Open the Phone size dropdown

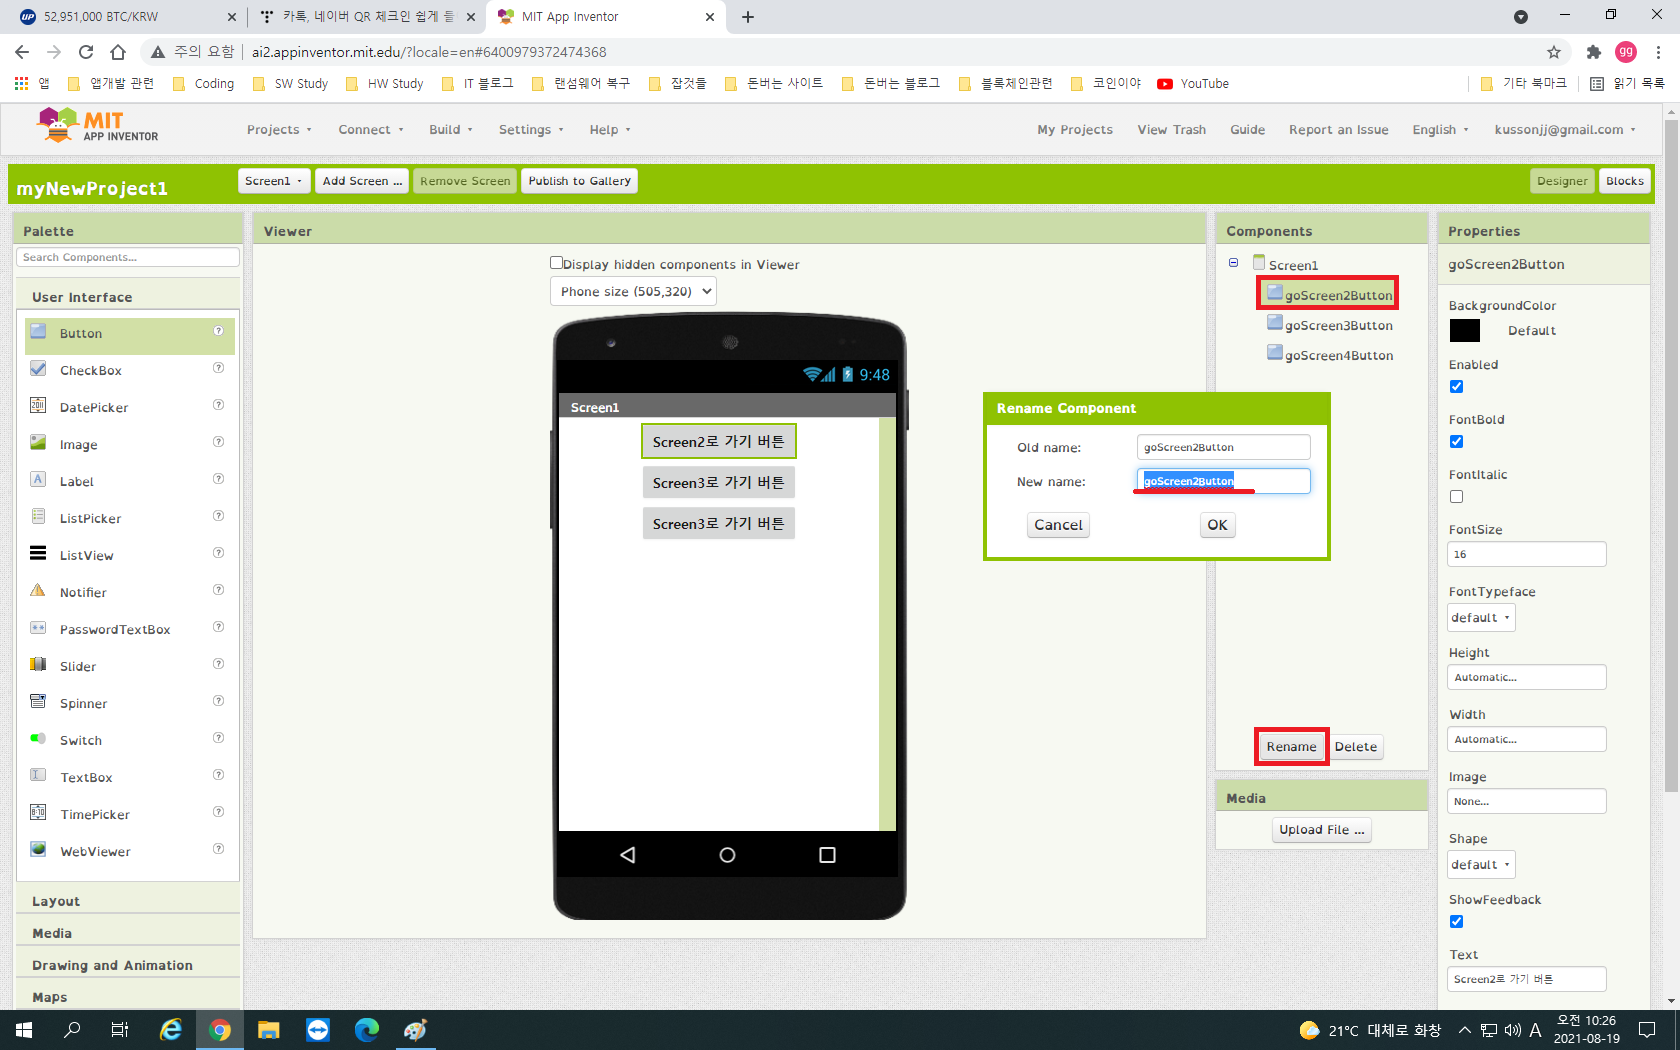pos(633,292)
